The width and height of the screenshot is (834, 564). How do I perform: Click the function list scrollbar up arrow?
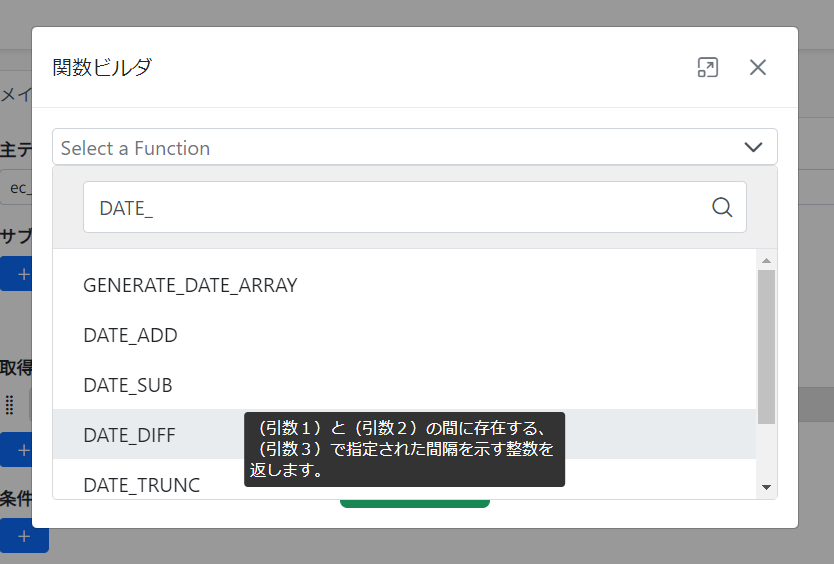[766, 261]
